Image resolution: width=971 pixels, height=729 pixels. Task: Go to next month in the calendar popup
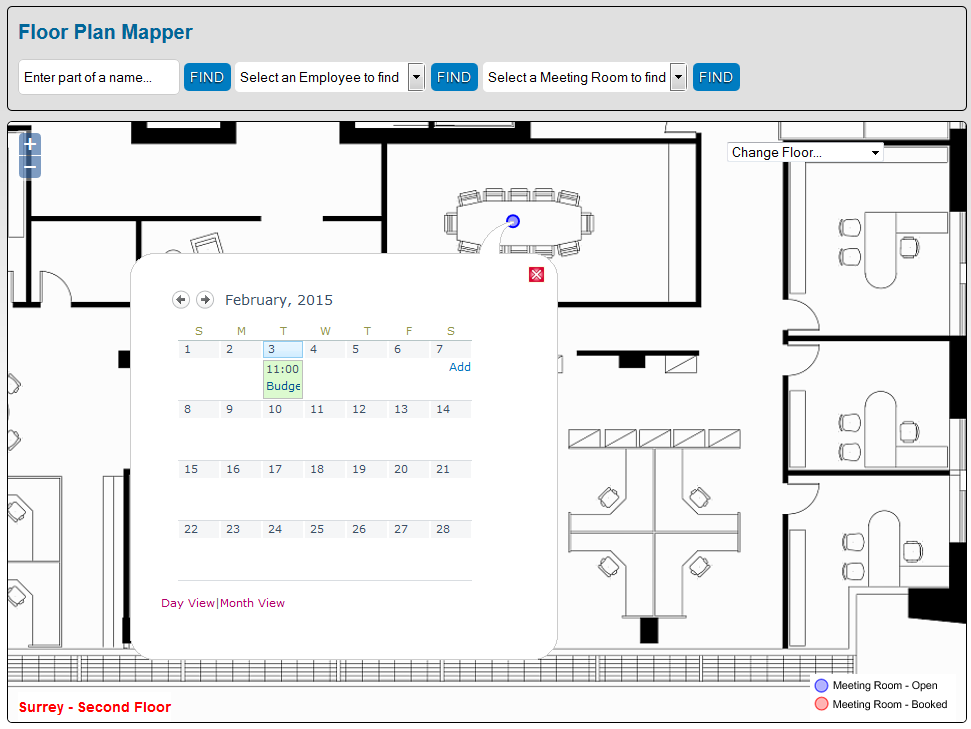click(205, 299)
